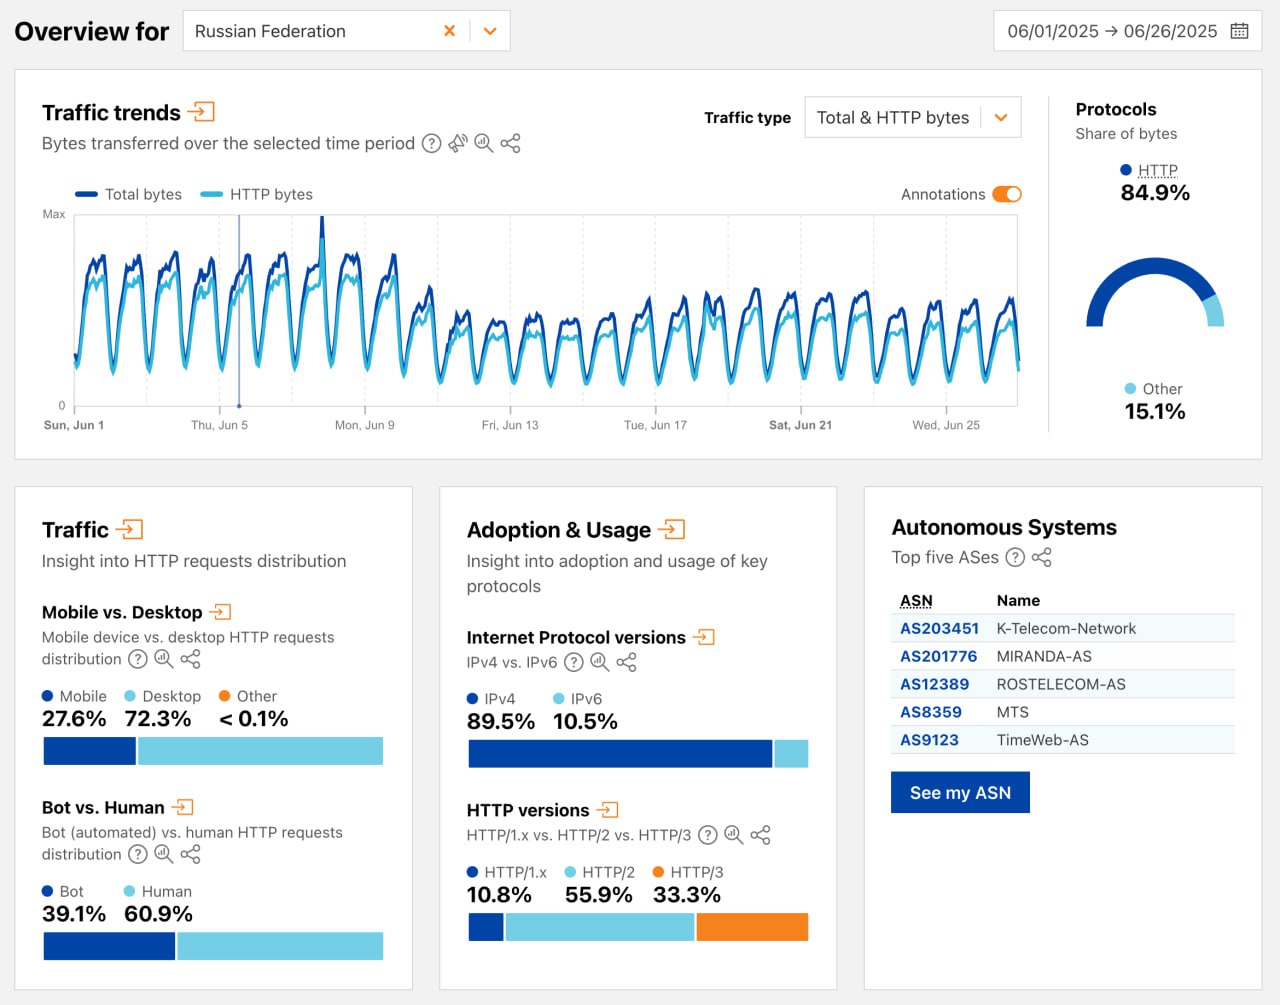Click the orange HTTP/3 bar segment
Screen dimensions: 1280x1005
pos(752,927)
